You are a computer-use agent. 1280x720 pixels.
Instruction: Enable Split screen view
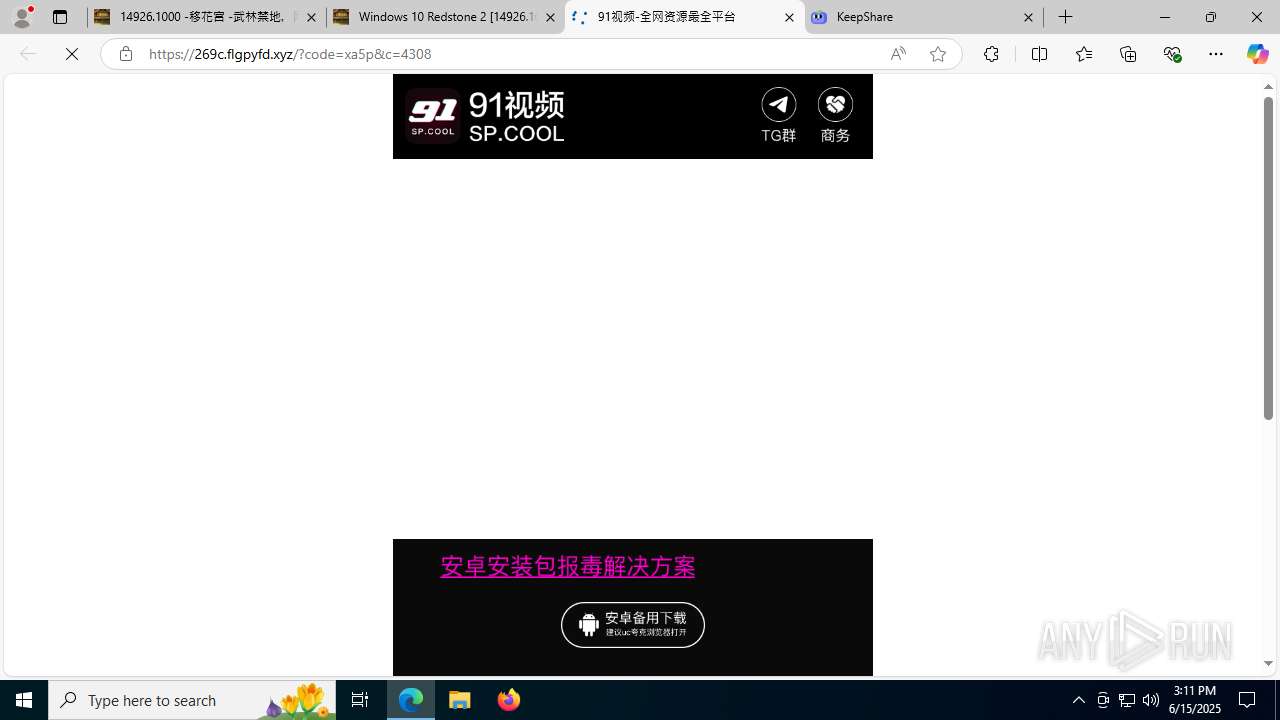click(x=1039, y=54)
